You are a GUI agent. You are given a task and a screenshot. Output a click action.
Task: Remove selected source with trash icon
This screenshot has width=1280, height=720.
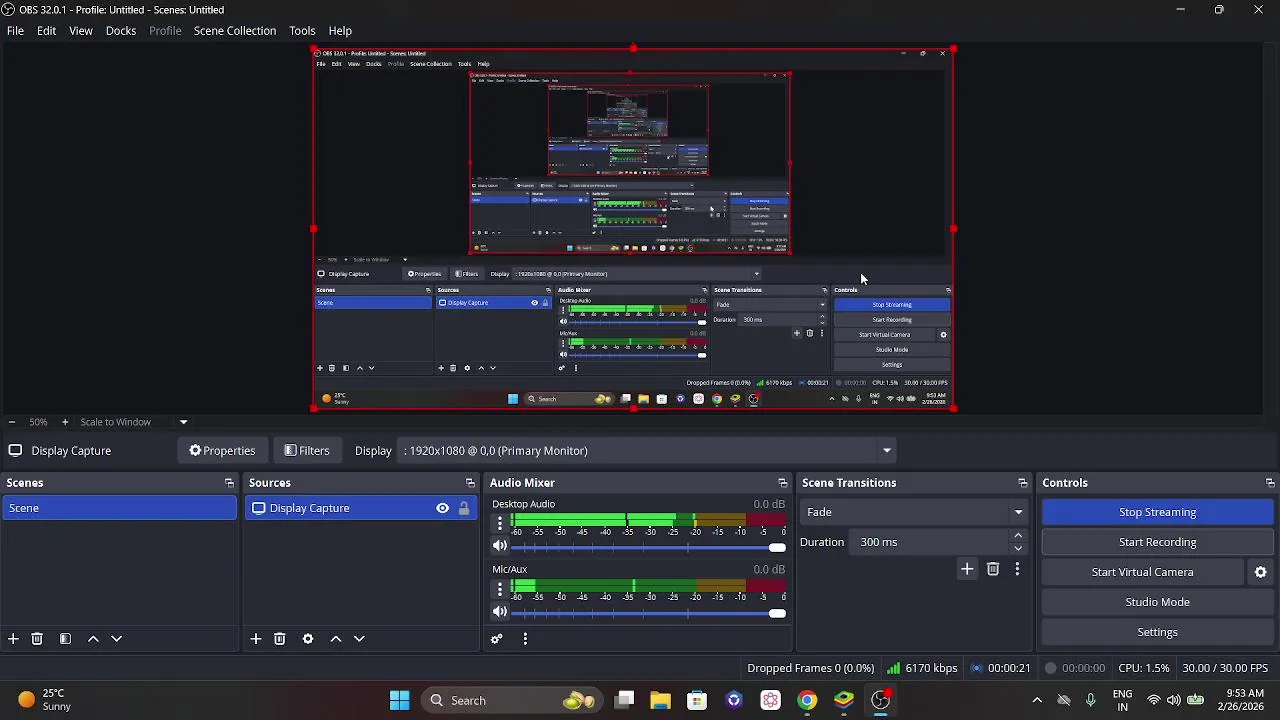point(279,639)
